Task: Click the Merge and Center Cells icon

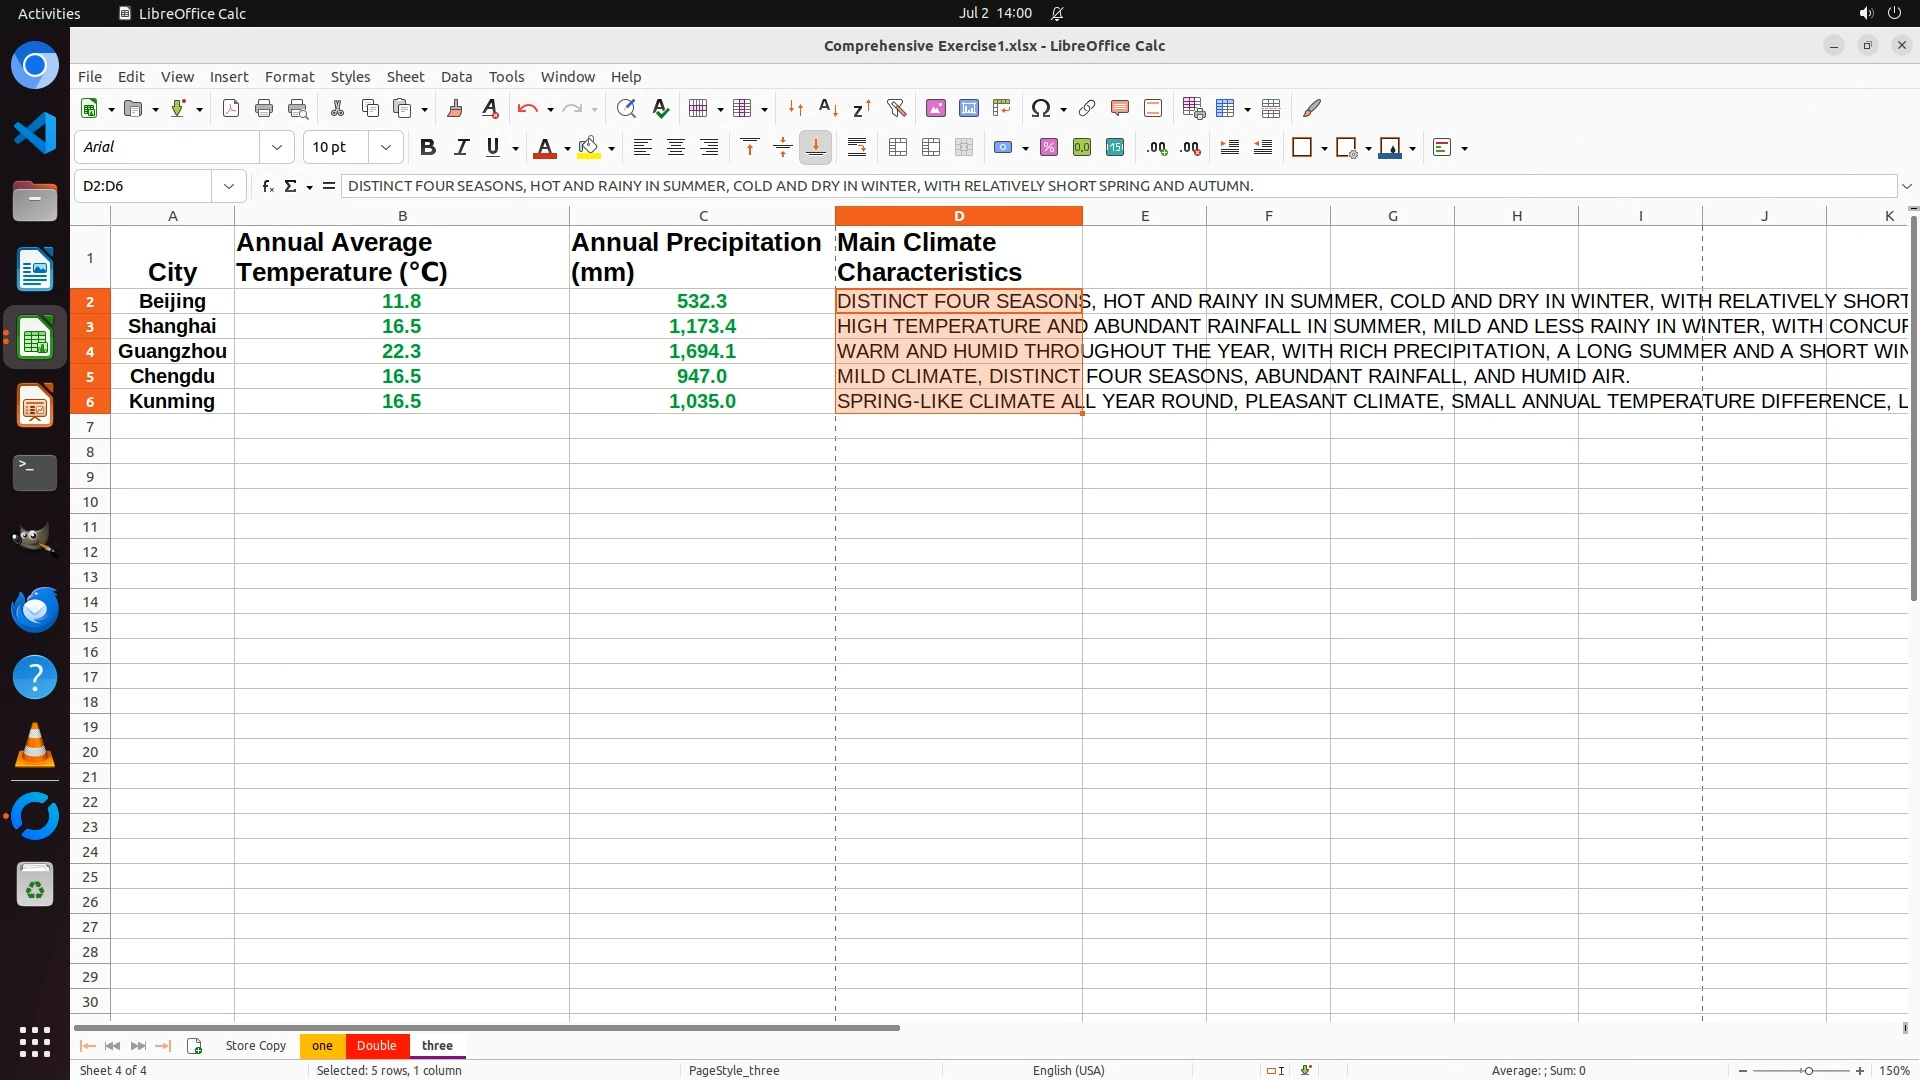Action: pos(898,147)
